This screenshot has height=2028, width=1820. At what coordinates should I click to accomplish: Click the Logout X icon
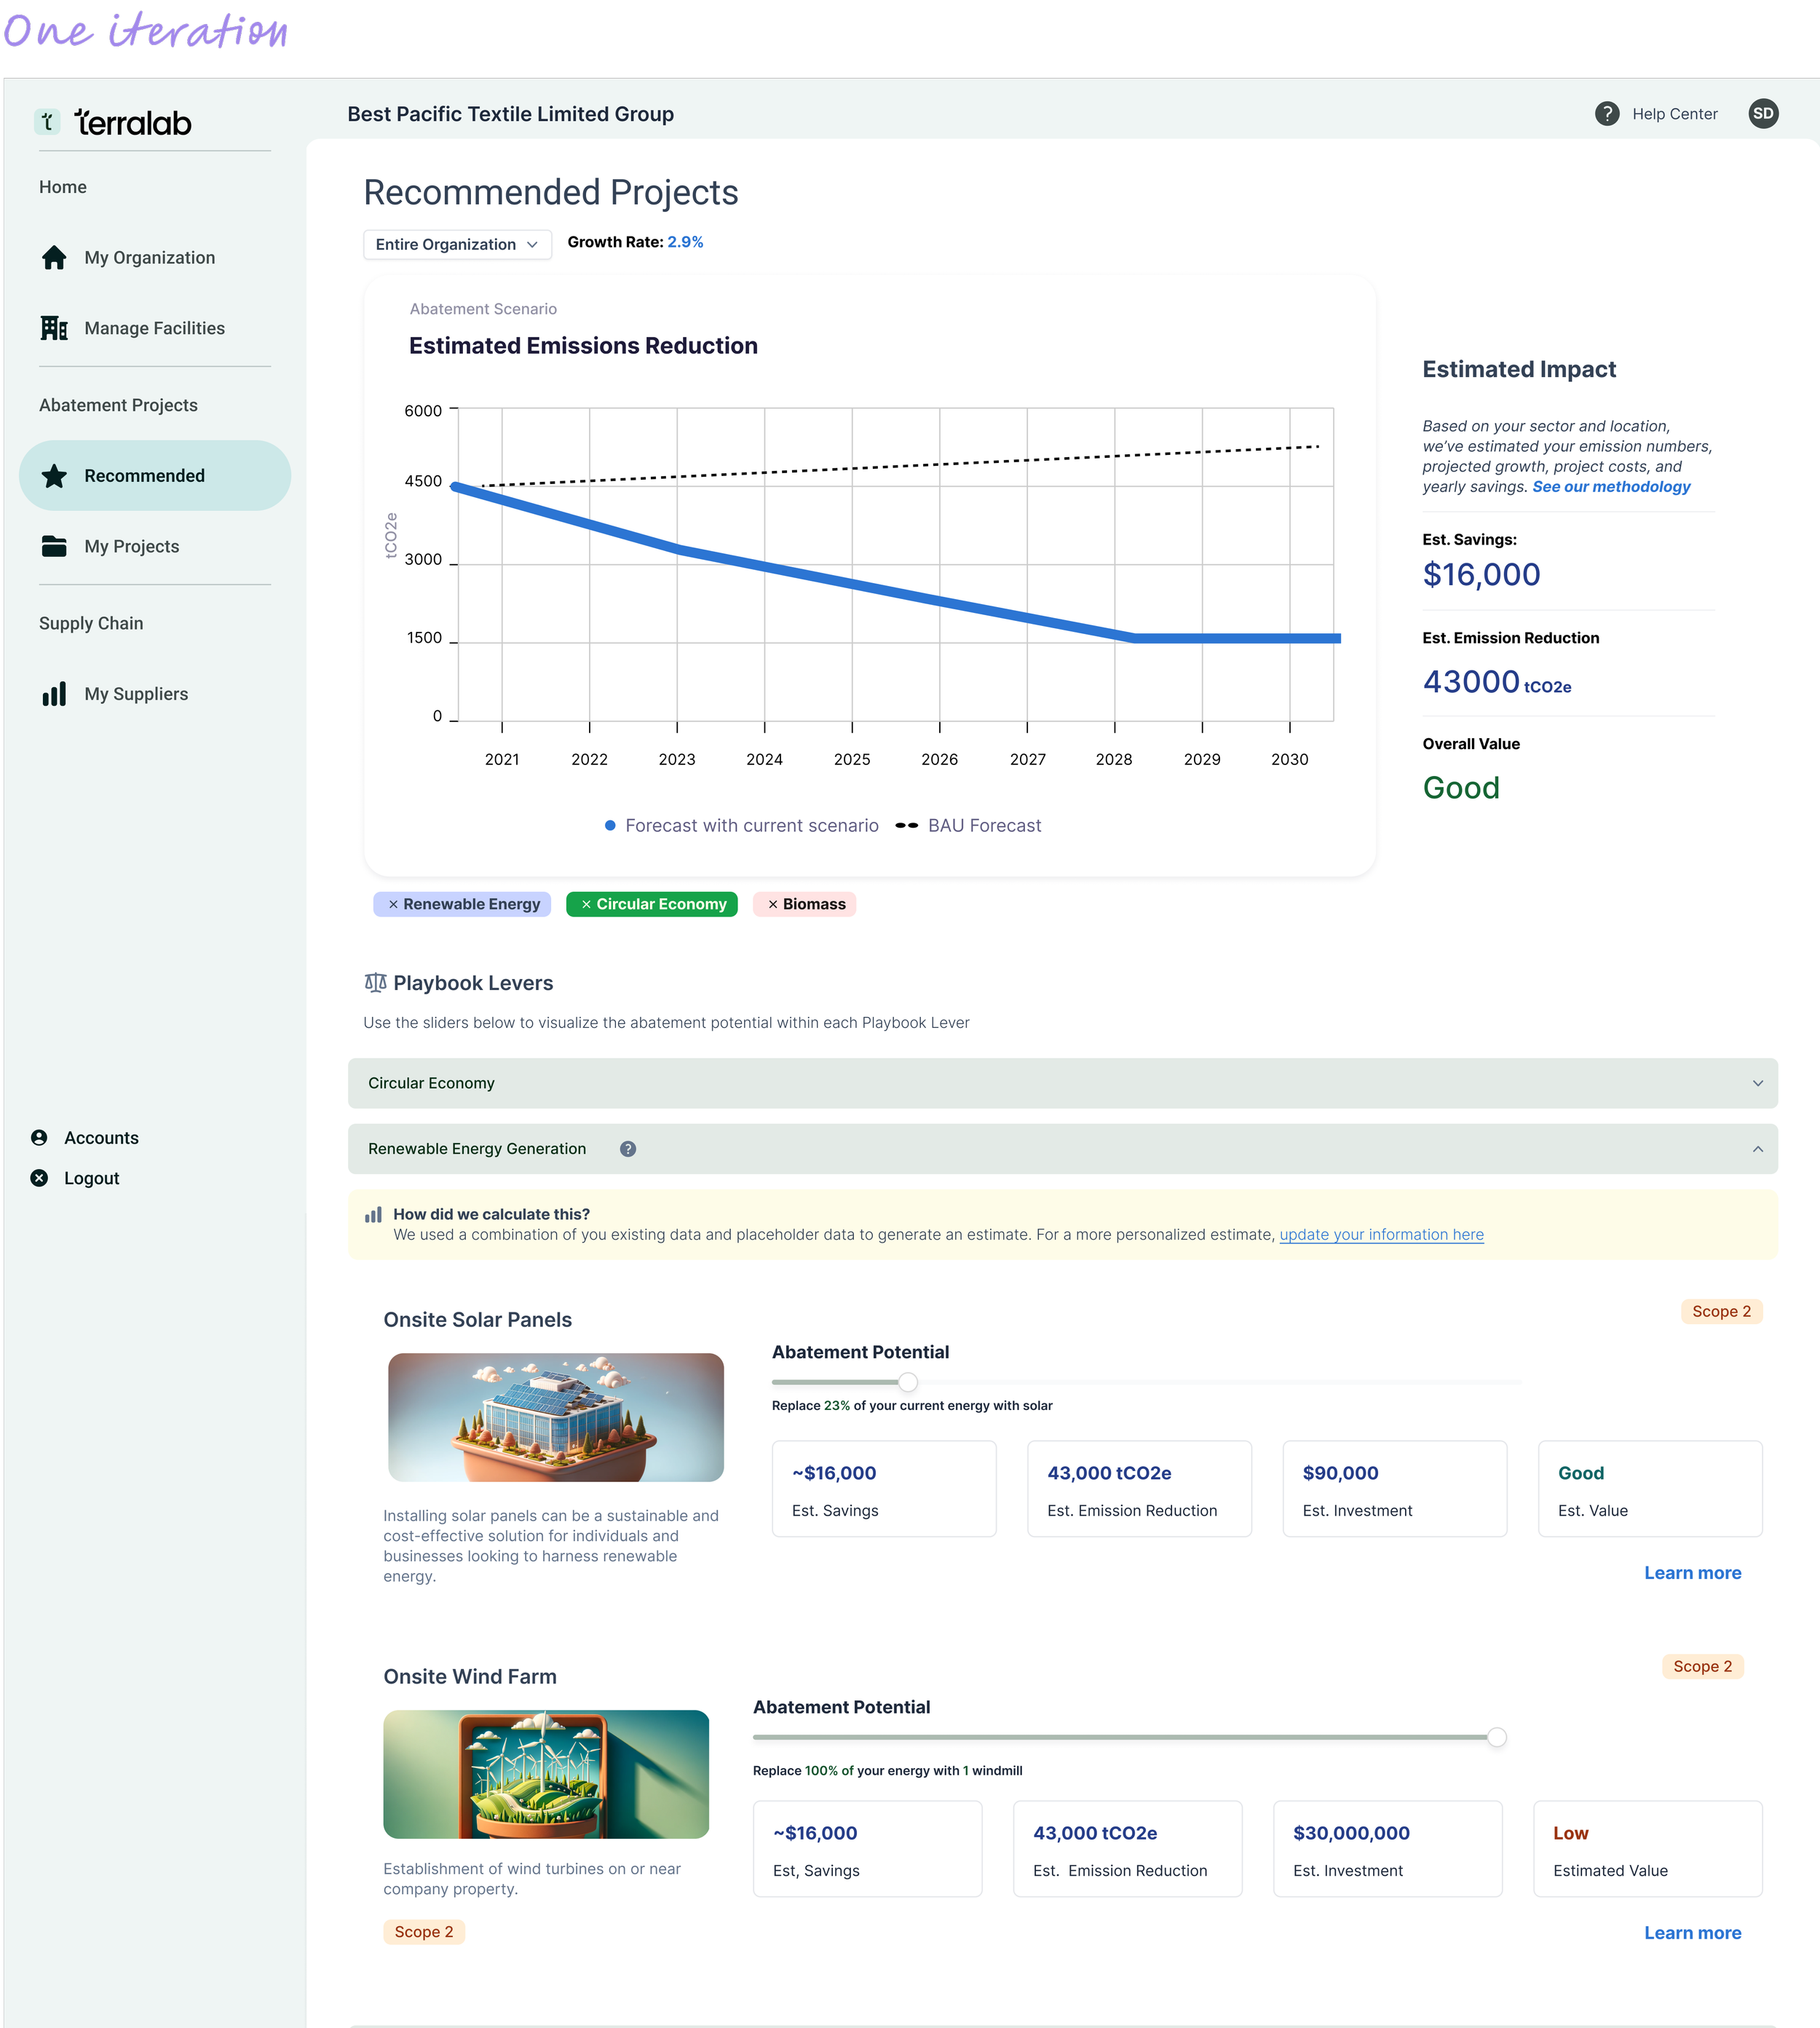39,1178
